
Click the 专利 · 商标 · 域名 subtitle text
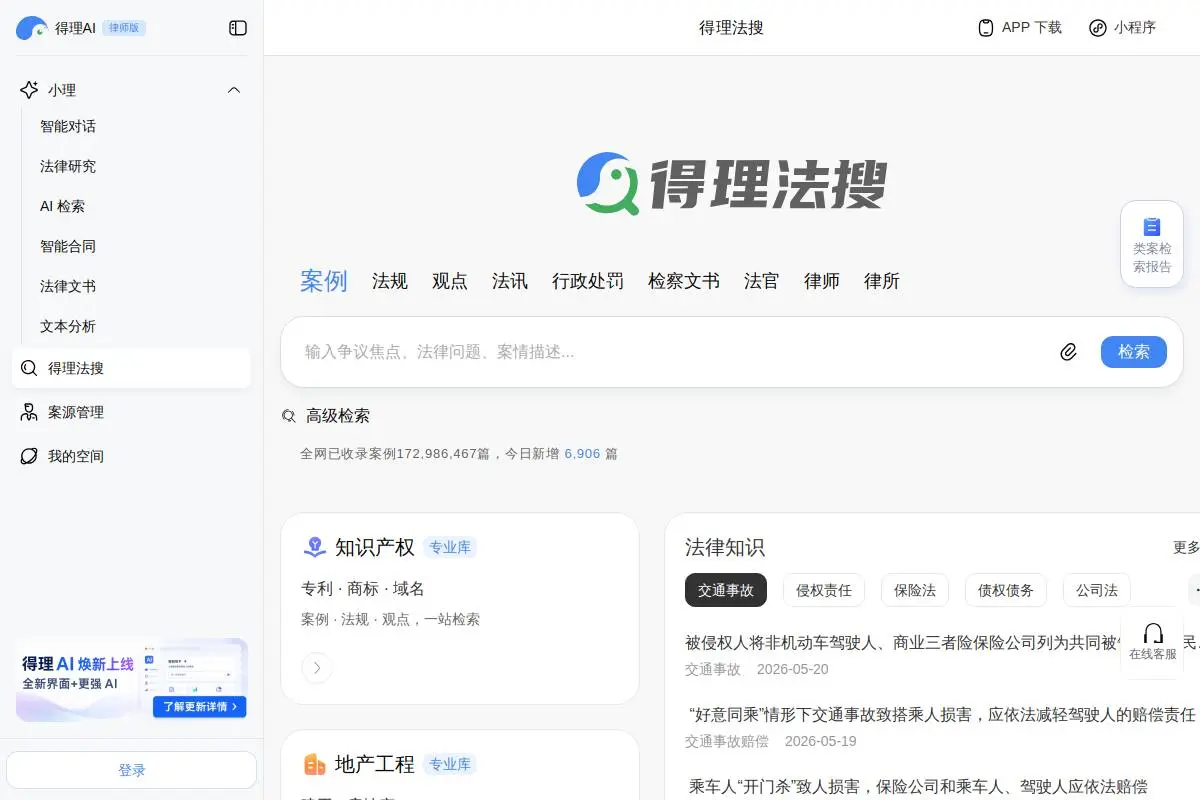362,589
